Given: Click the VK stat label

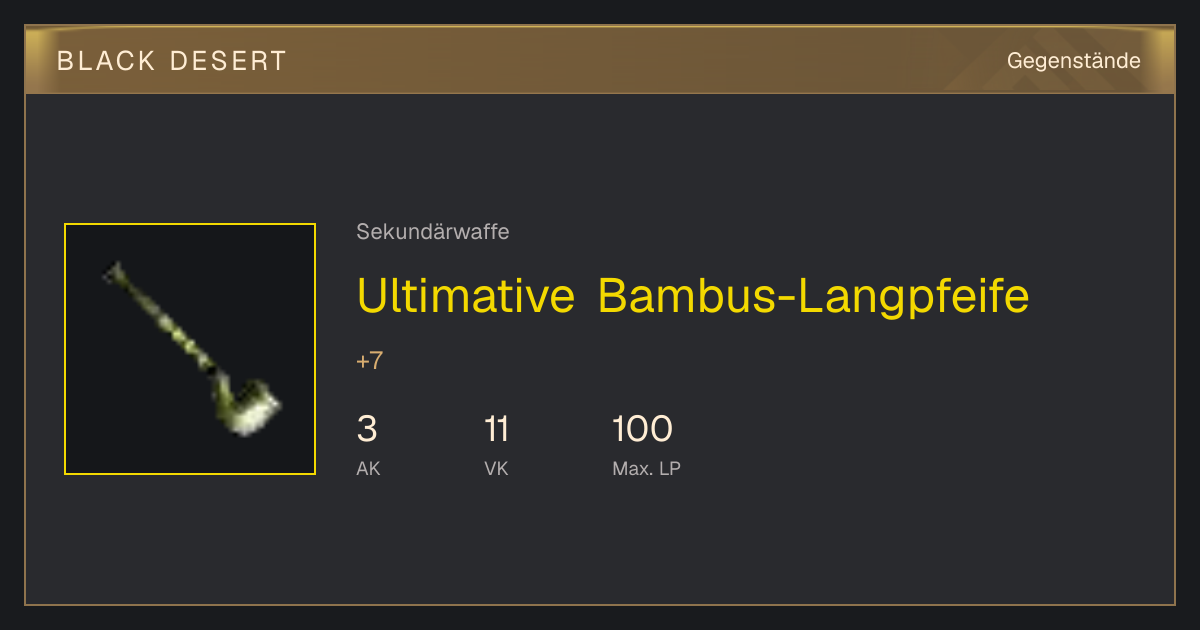Looking at the screenshot, I should [x=496, y=468].
